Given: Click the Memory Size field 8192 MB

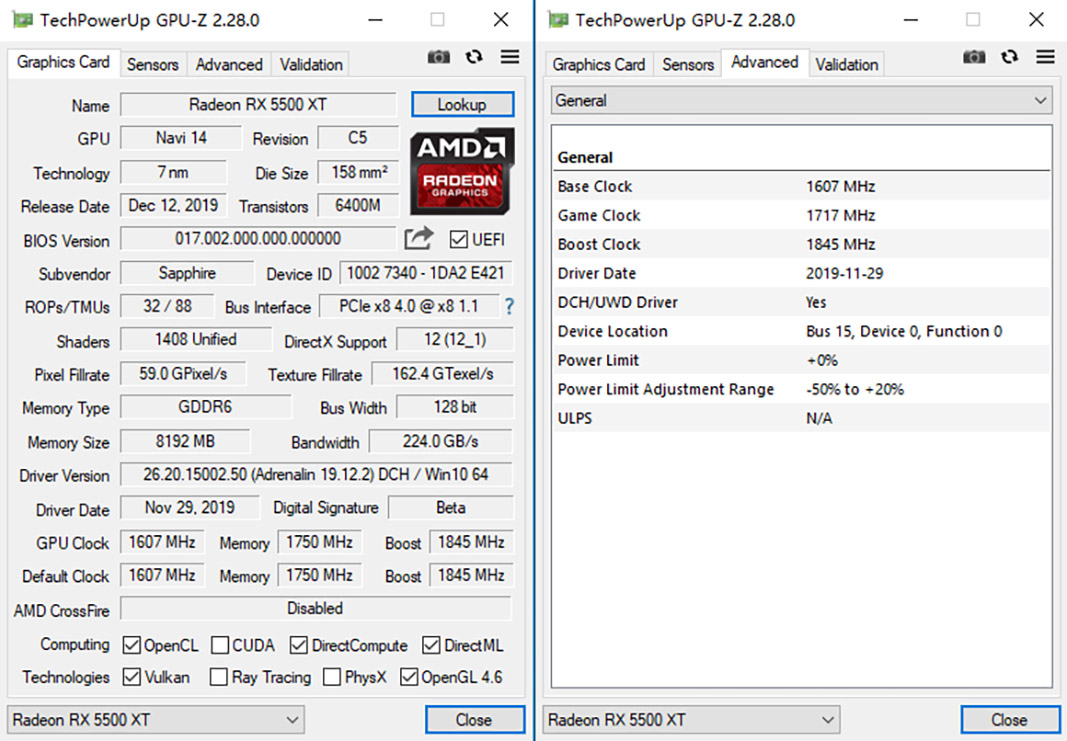Looking at the screenshot, I should tap(185, 442).
